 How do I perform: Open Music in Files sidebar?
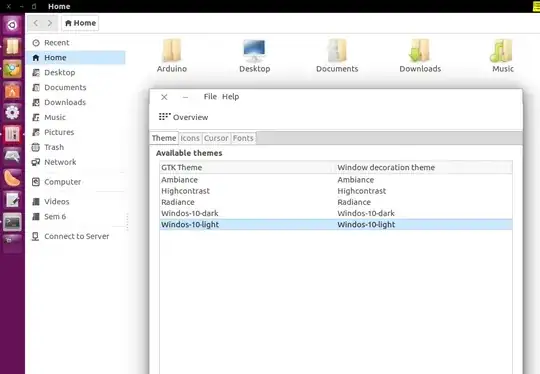(x=76, y=117)
